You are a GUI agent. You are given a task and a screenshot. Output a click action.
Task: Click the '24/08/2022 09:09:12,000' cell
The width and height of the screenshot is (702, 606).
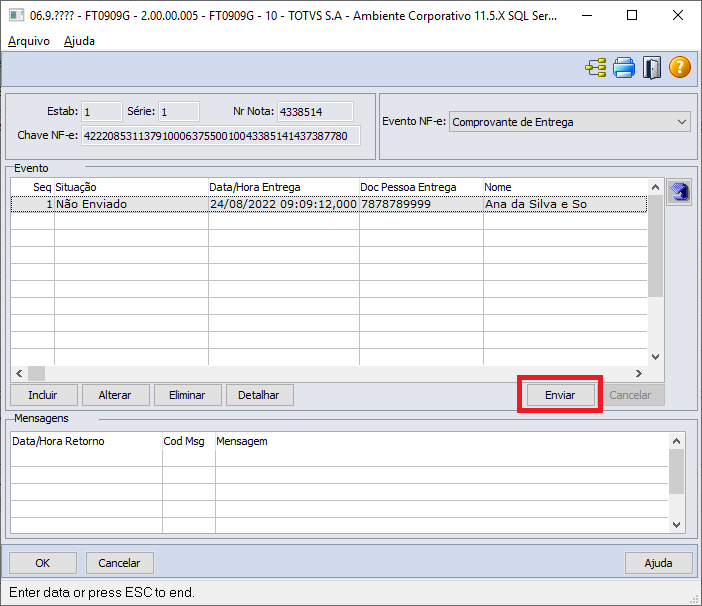pyautogui.click(x=284, y=204)
